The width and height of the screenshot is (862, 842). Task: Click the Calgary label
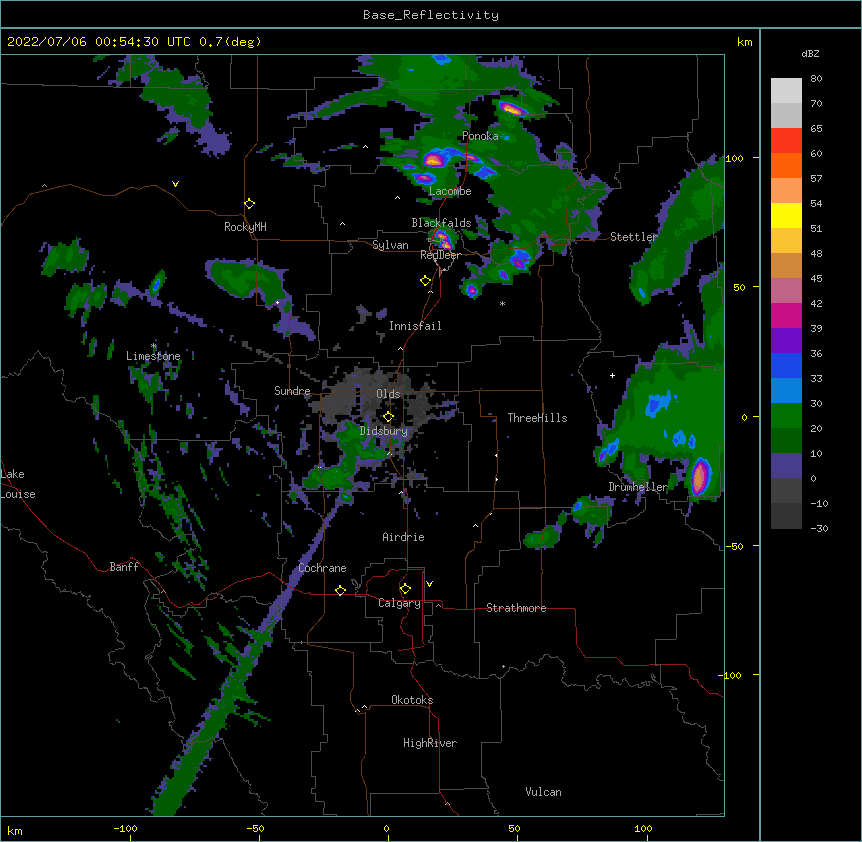click(400, 603)
